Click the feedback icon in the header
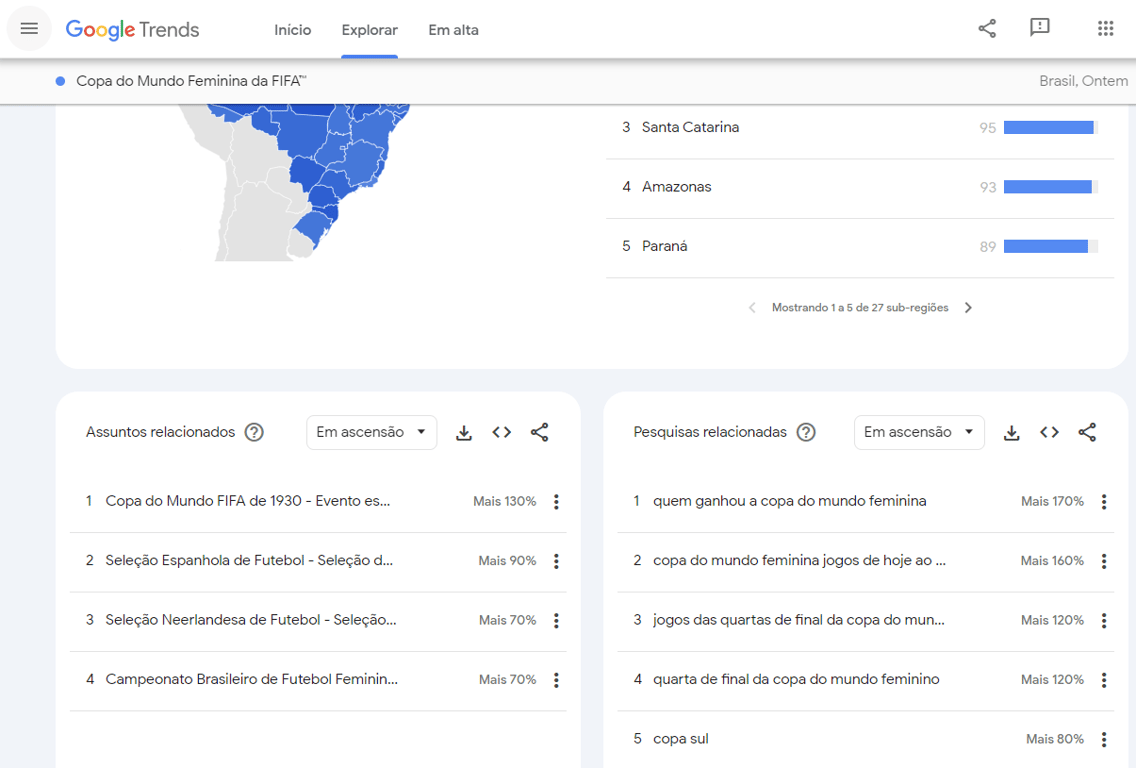This screenshot has height=768, width=1136. coord(1040,28)
